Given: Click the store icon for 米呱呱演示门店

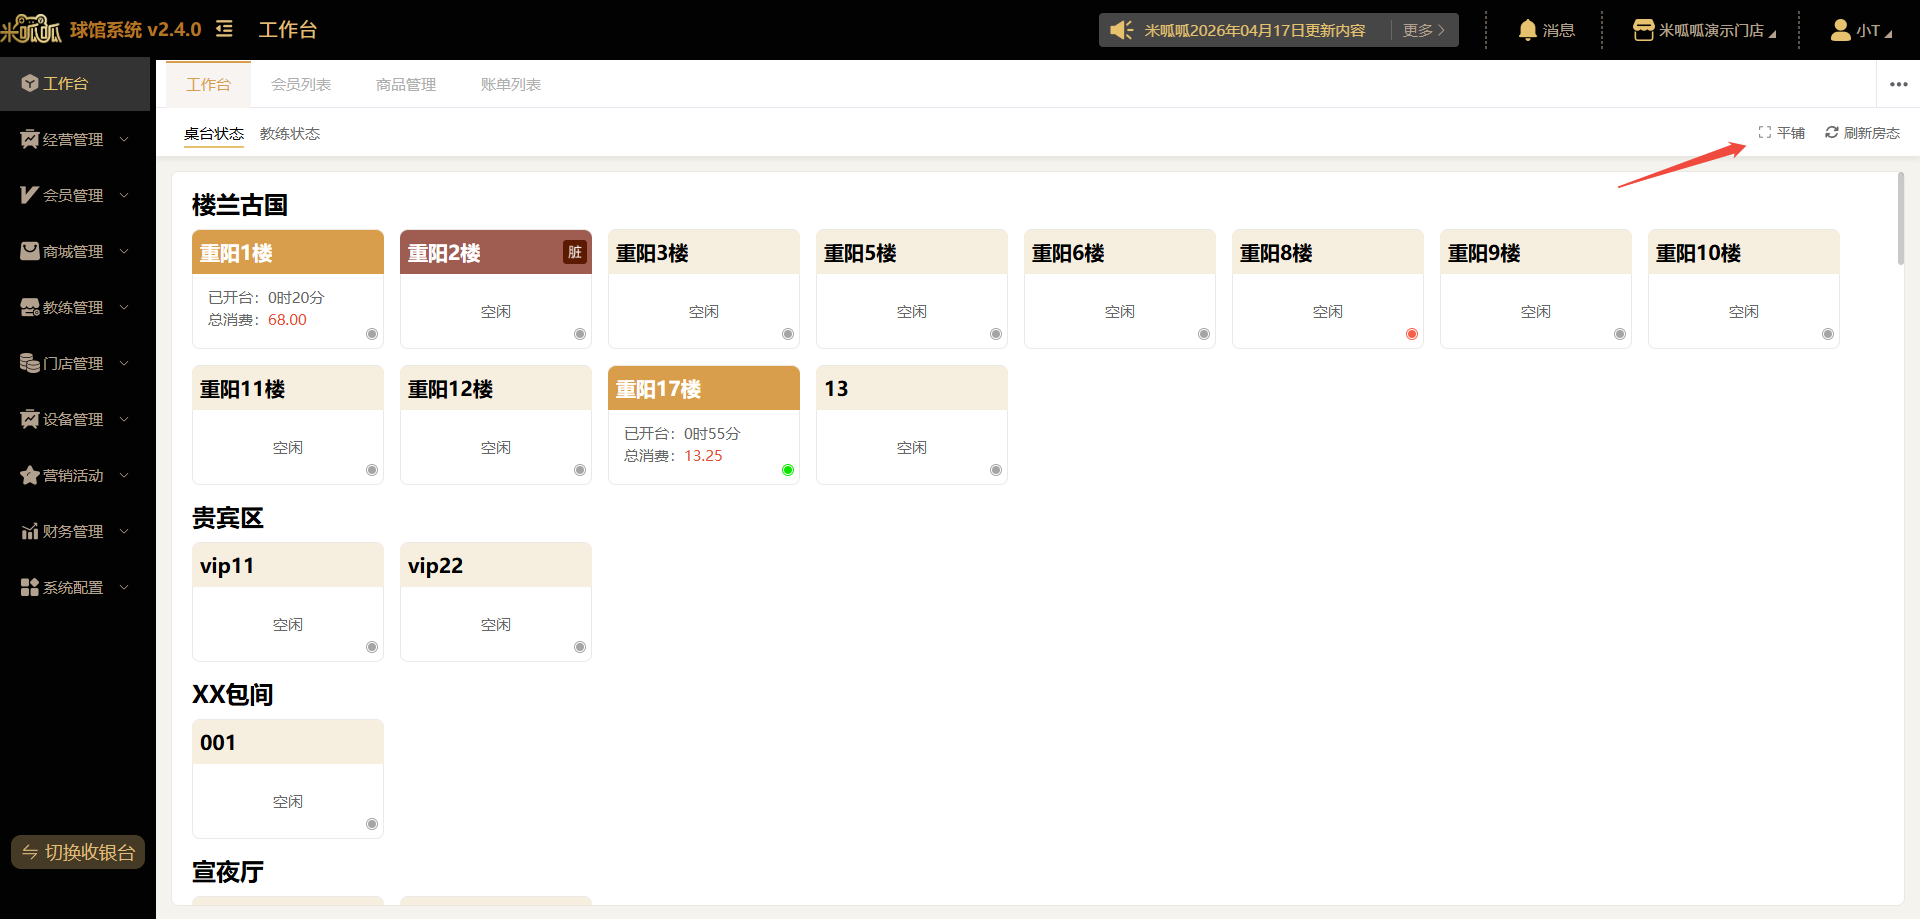Looking at the screenshot, I should pos(1643,30).
